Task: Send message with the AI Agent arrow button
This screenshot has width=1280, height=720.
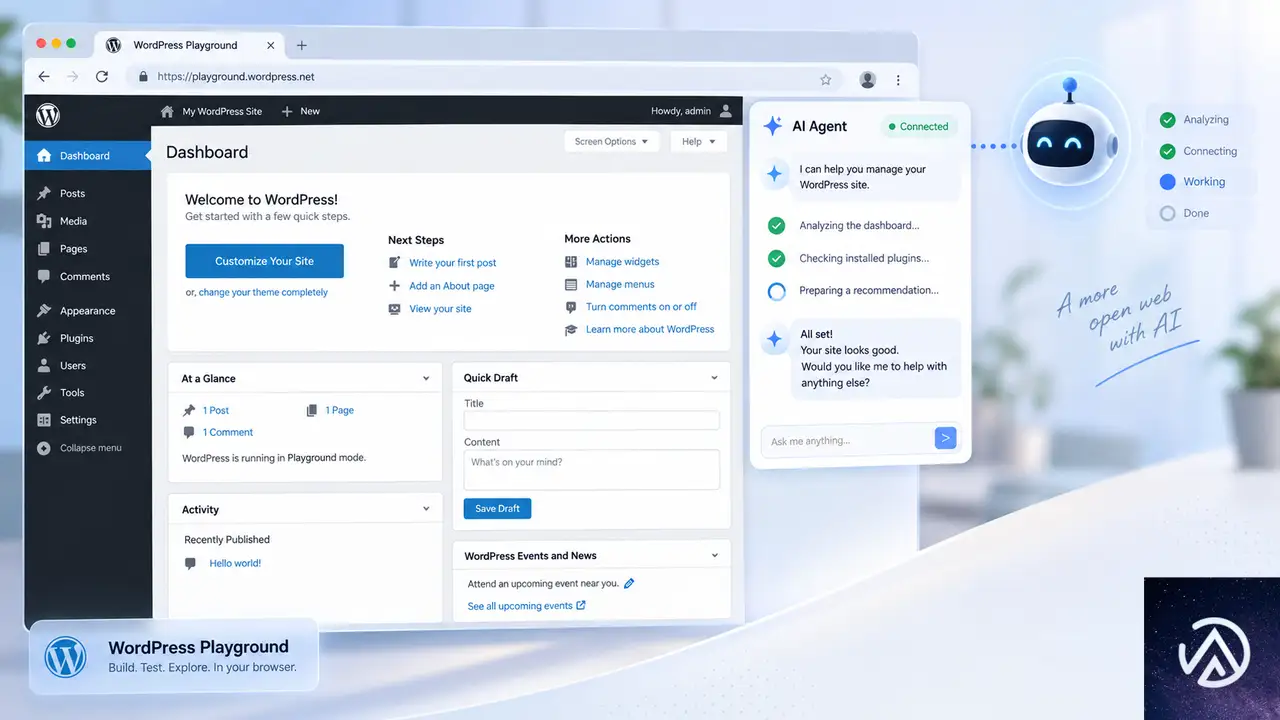Action: (x=945, y=438)
